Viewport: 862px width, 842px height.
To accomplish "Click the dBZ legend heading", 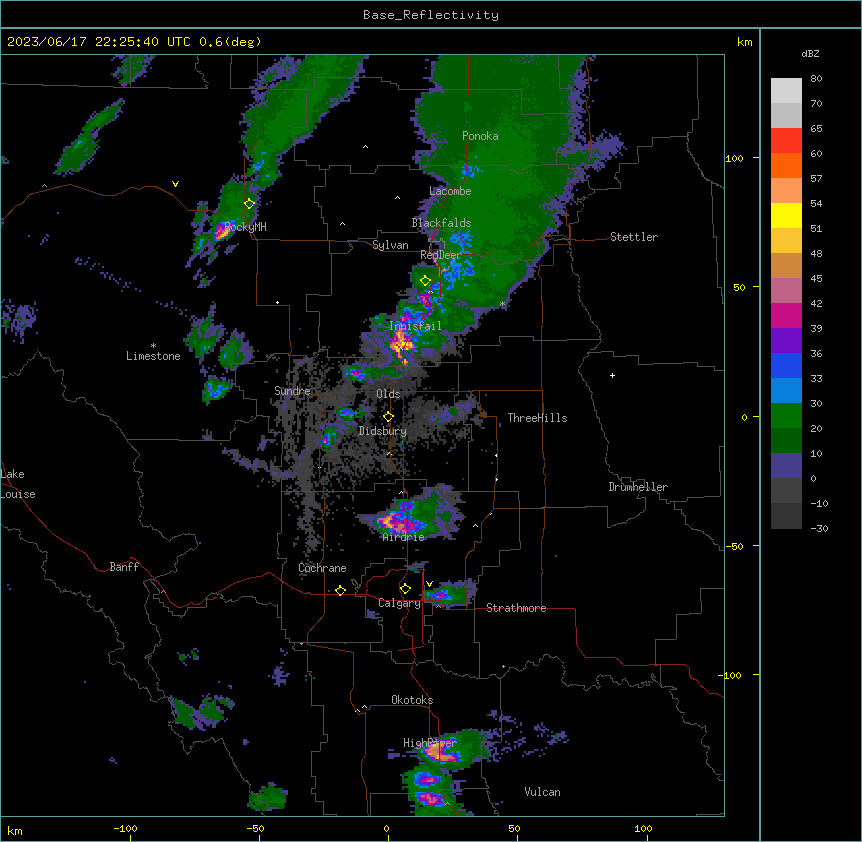I will 810,54.
